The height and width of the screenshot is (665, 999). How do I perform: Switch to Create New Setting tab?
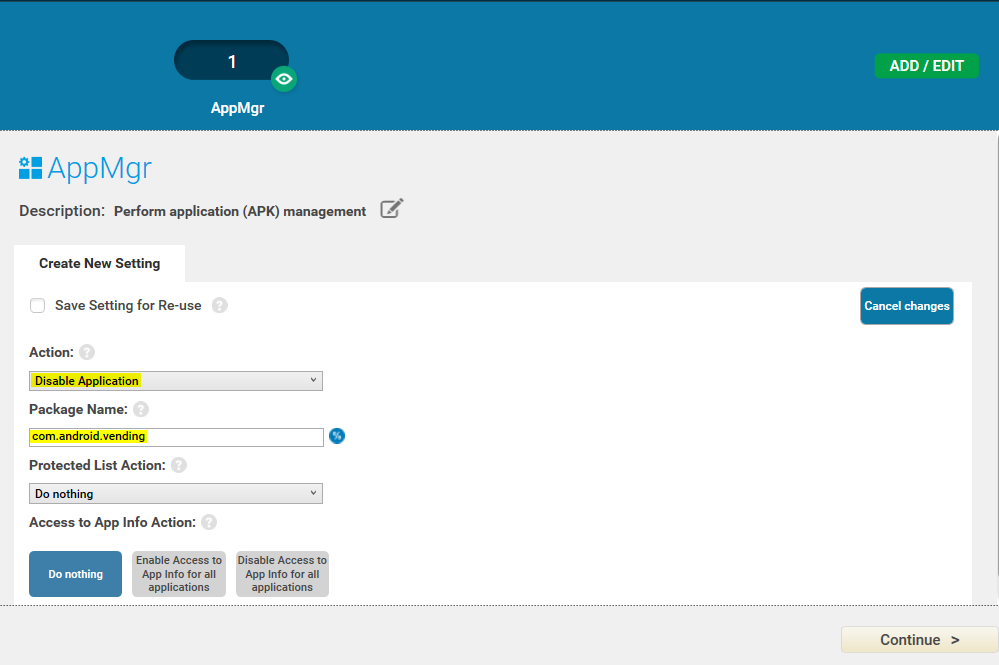[x=99, y=264]
